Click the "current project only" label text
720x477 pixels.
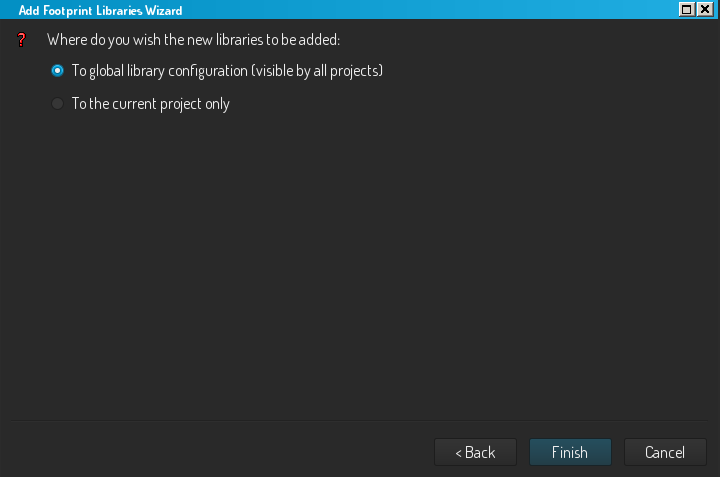178,104
